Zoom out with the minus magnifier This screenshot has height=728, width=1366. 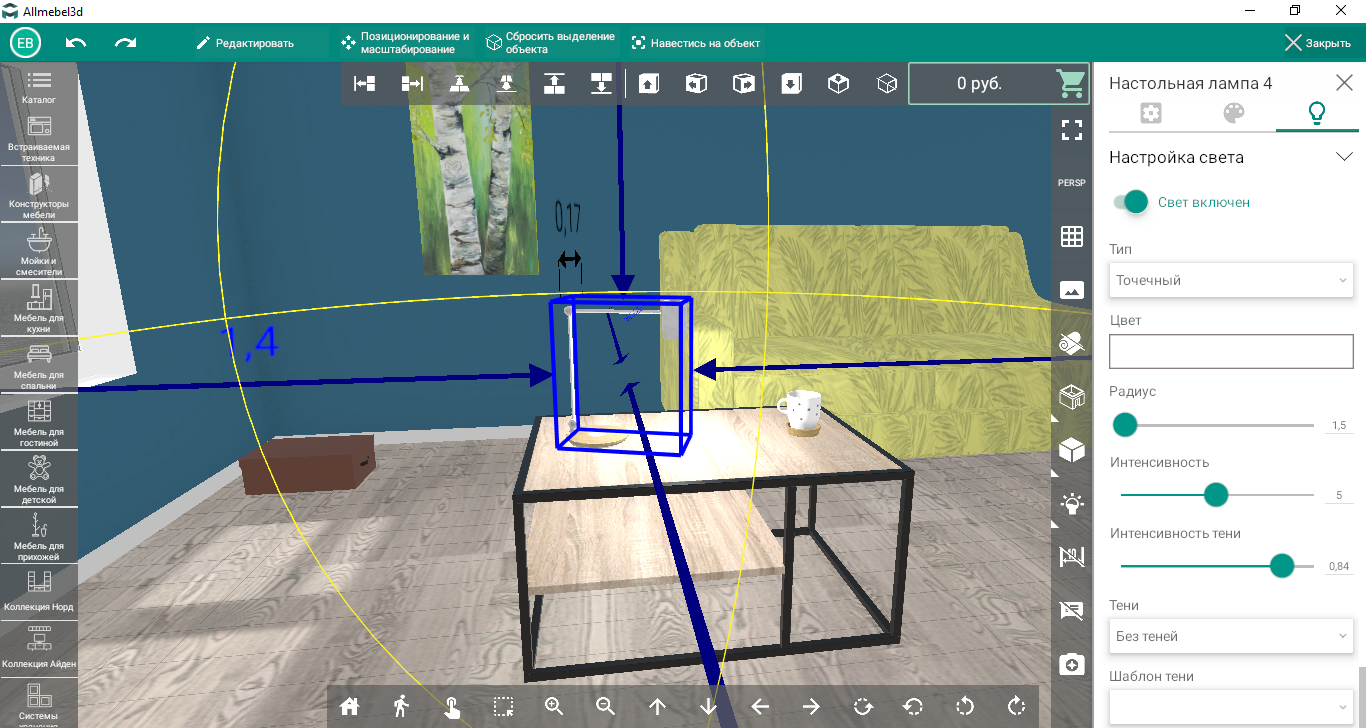pyautogui.click(x=606, y=706)
